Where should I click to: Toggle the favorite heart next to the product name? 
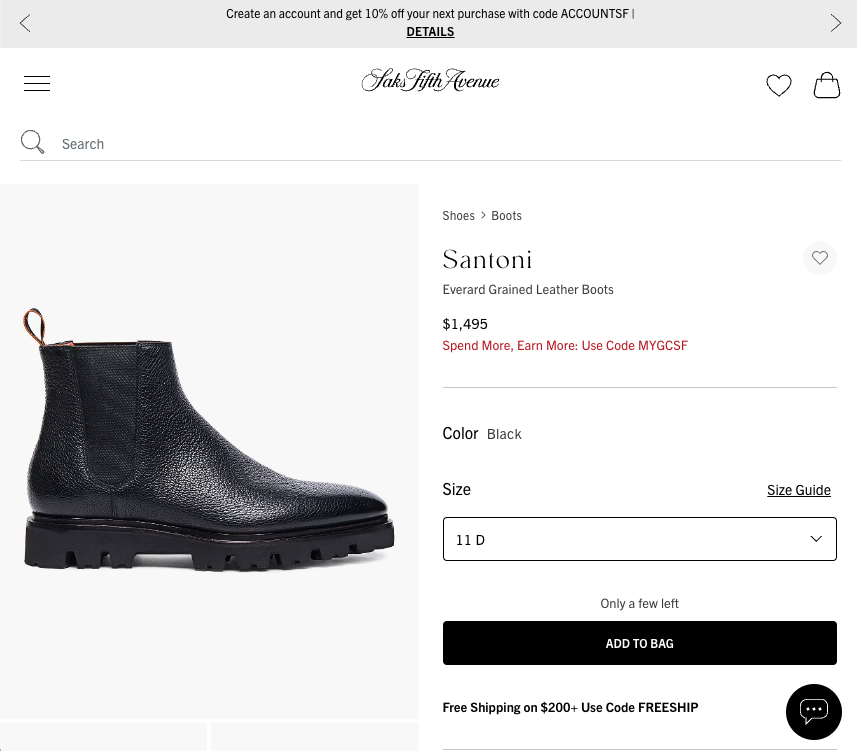click(x=819, y=257)
